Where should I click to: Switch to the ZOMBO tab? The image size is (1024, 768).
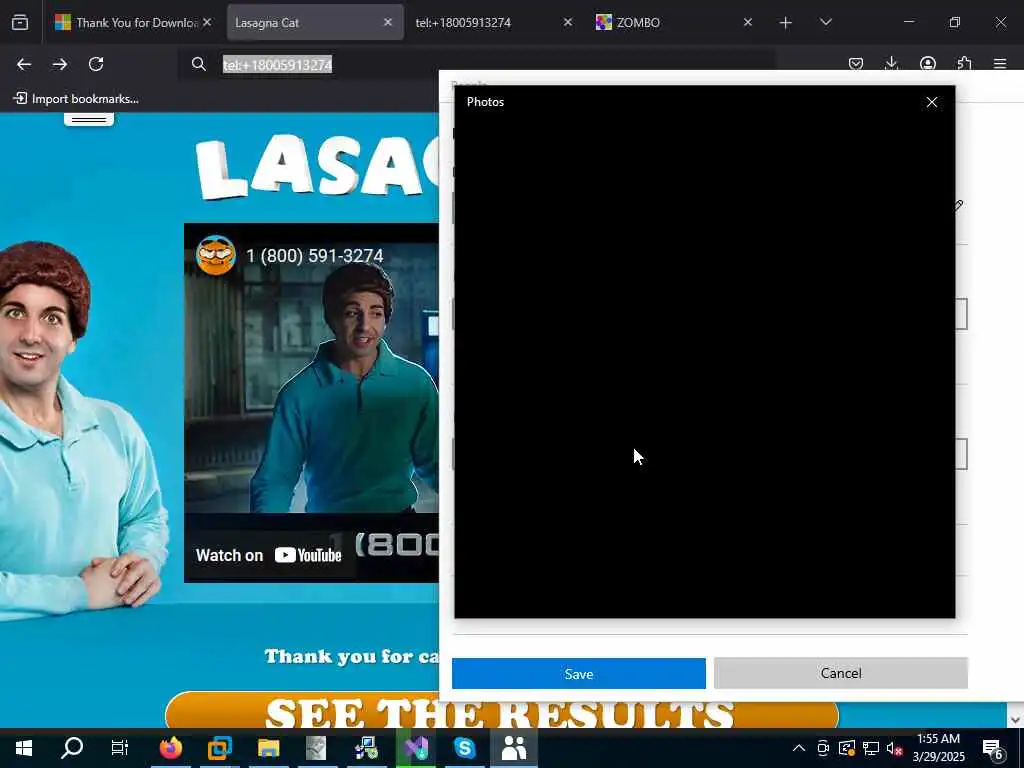click(x=673, y=22)
